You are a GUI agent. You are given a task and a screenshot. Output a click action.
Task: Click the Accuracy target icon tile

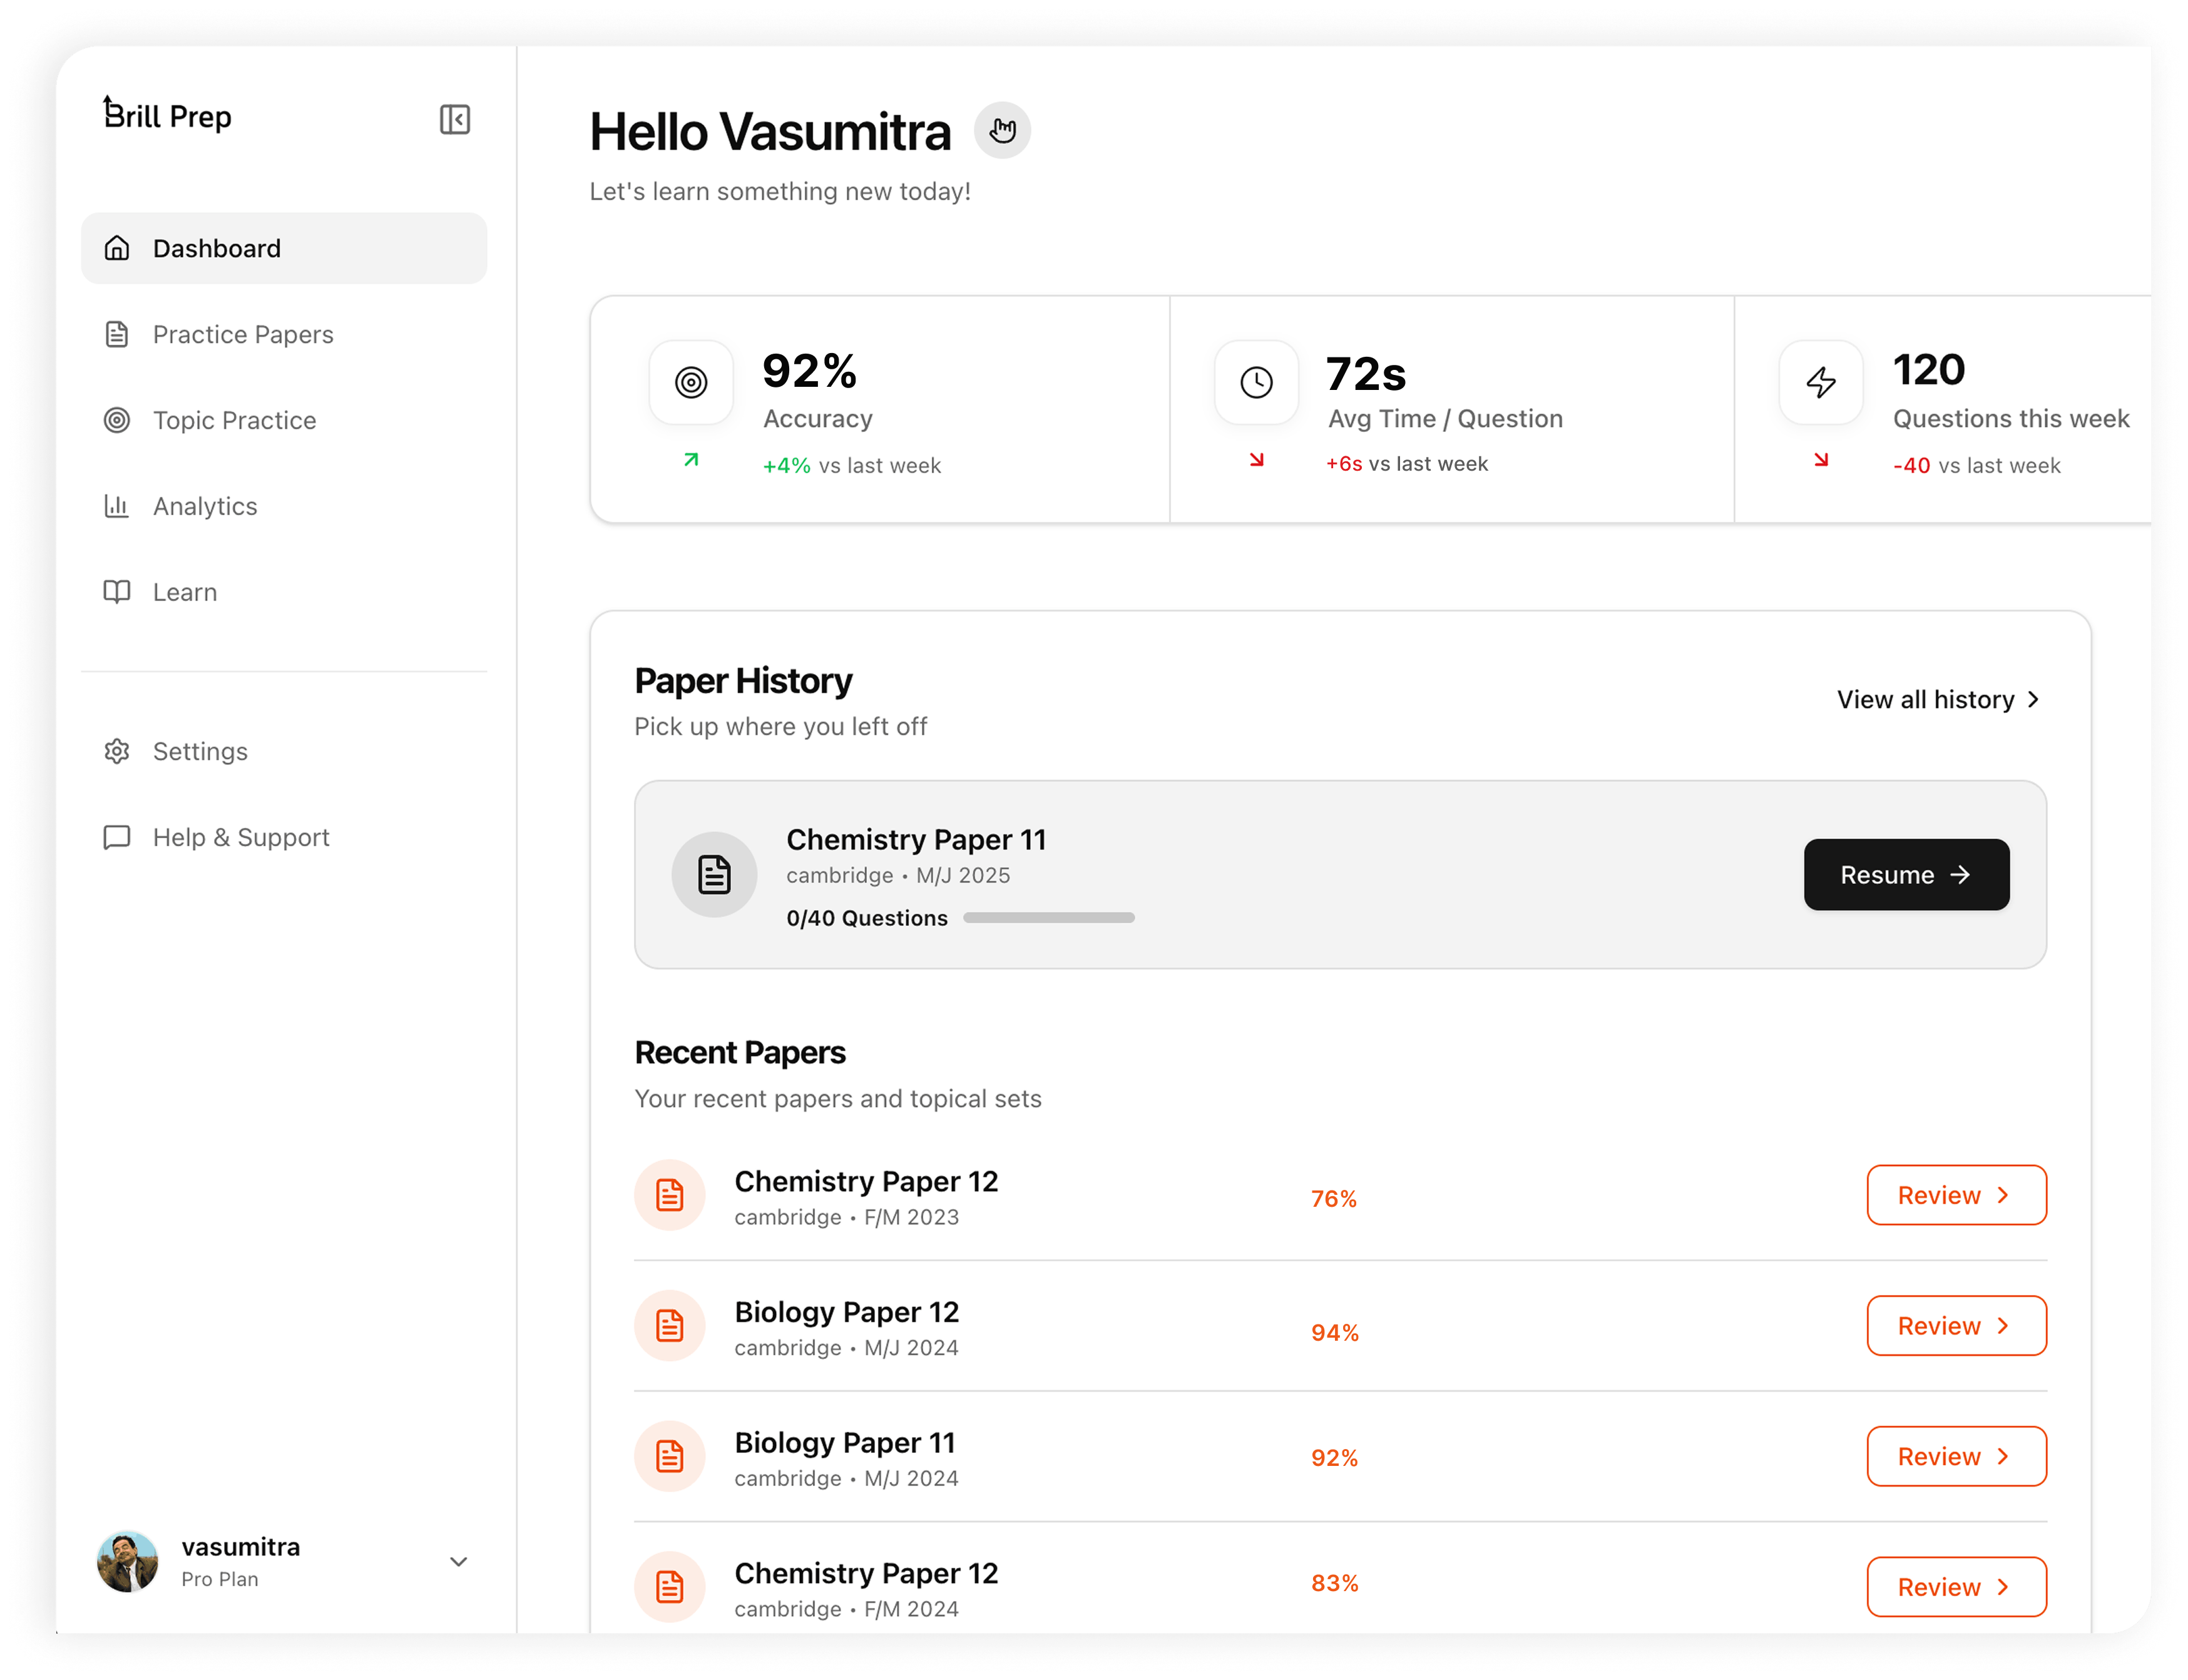click(x=691, y=382)
